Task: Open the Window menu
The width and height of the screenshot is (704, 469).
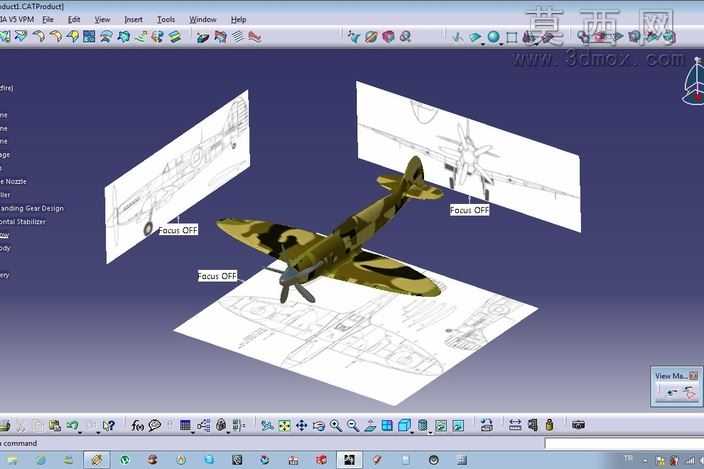Action: tap(202, 20)
